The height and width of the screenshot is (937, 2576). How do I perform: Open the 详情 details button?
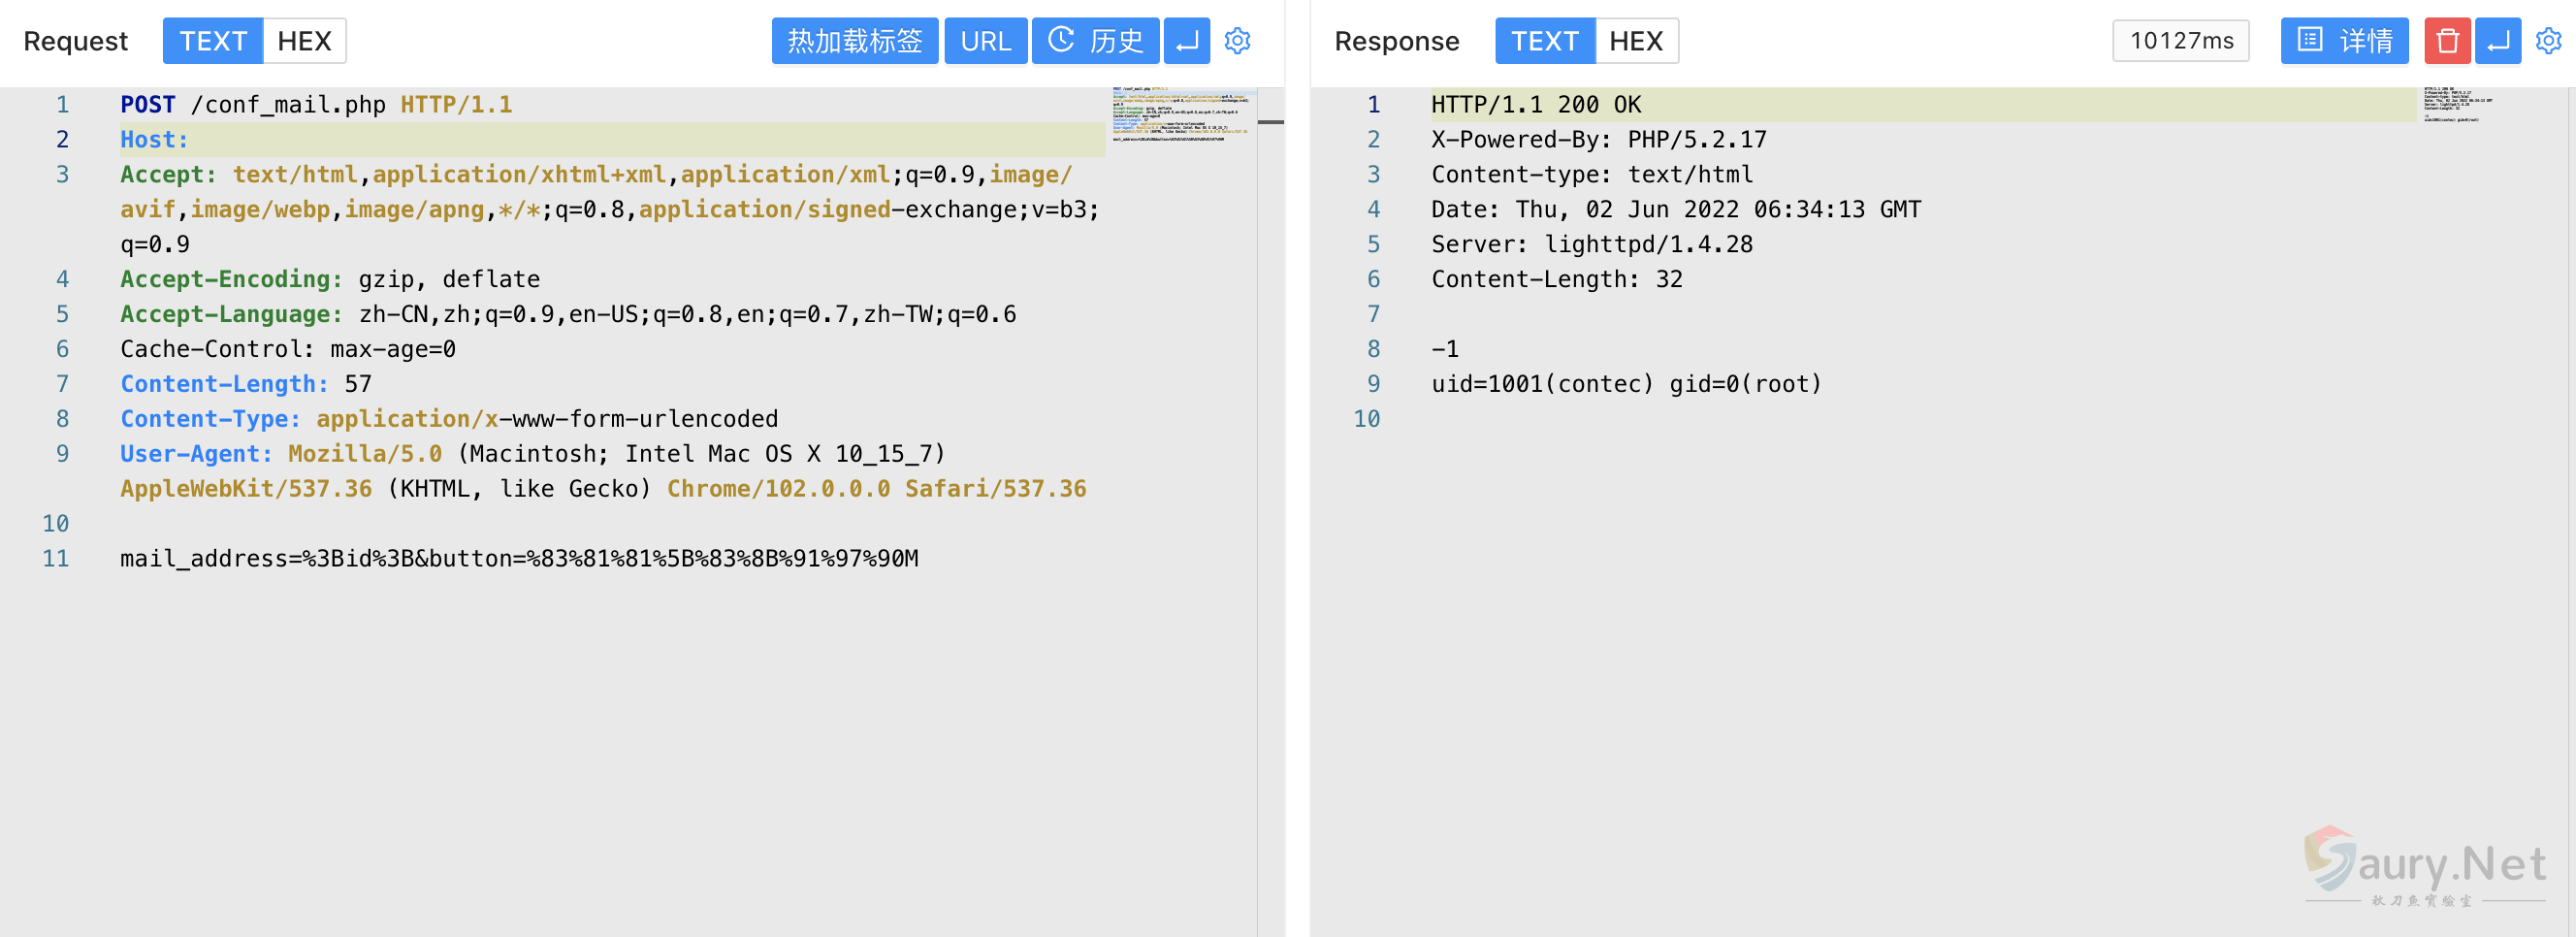[x=2344, y=41]
